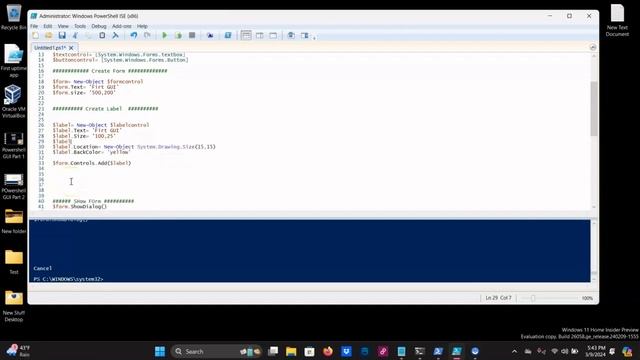
Task: Run Selection toolbar icon
Action: point(178,36)
